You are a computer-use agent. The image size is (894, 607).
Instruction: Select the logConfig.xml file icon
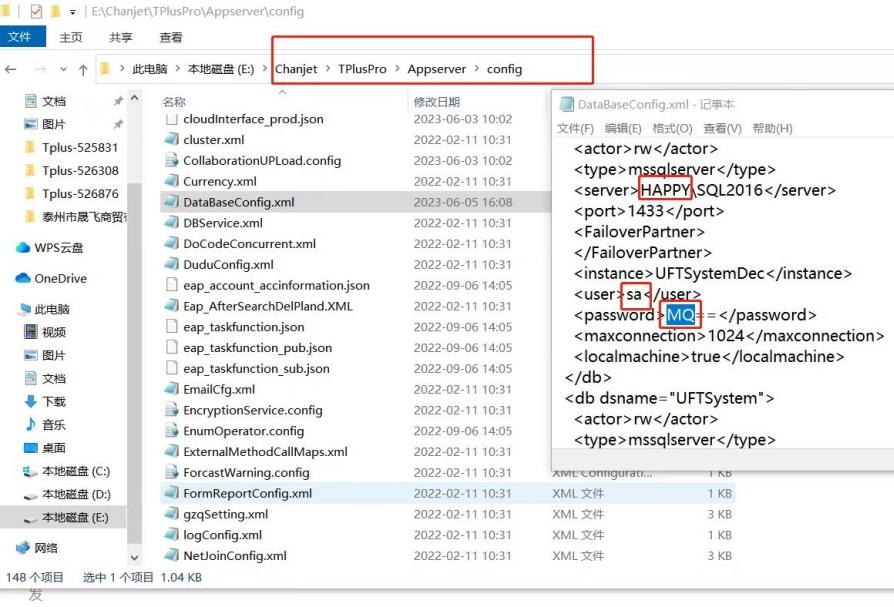[x=171, y=535]
